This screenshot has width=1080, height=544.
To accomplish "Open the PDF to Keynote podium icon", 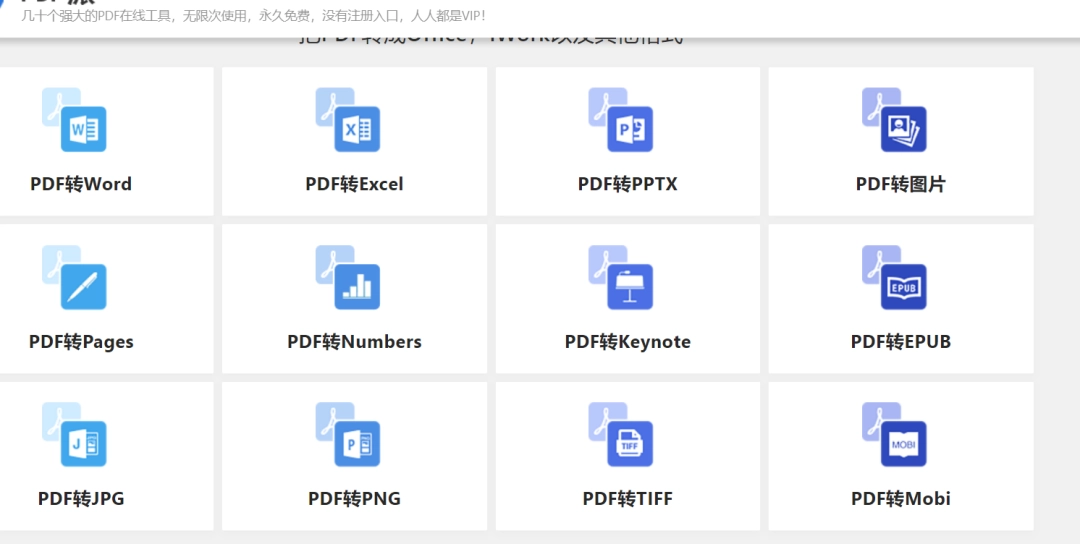I will (x=621, y=278).
